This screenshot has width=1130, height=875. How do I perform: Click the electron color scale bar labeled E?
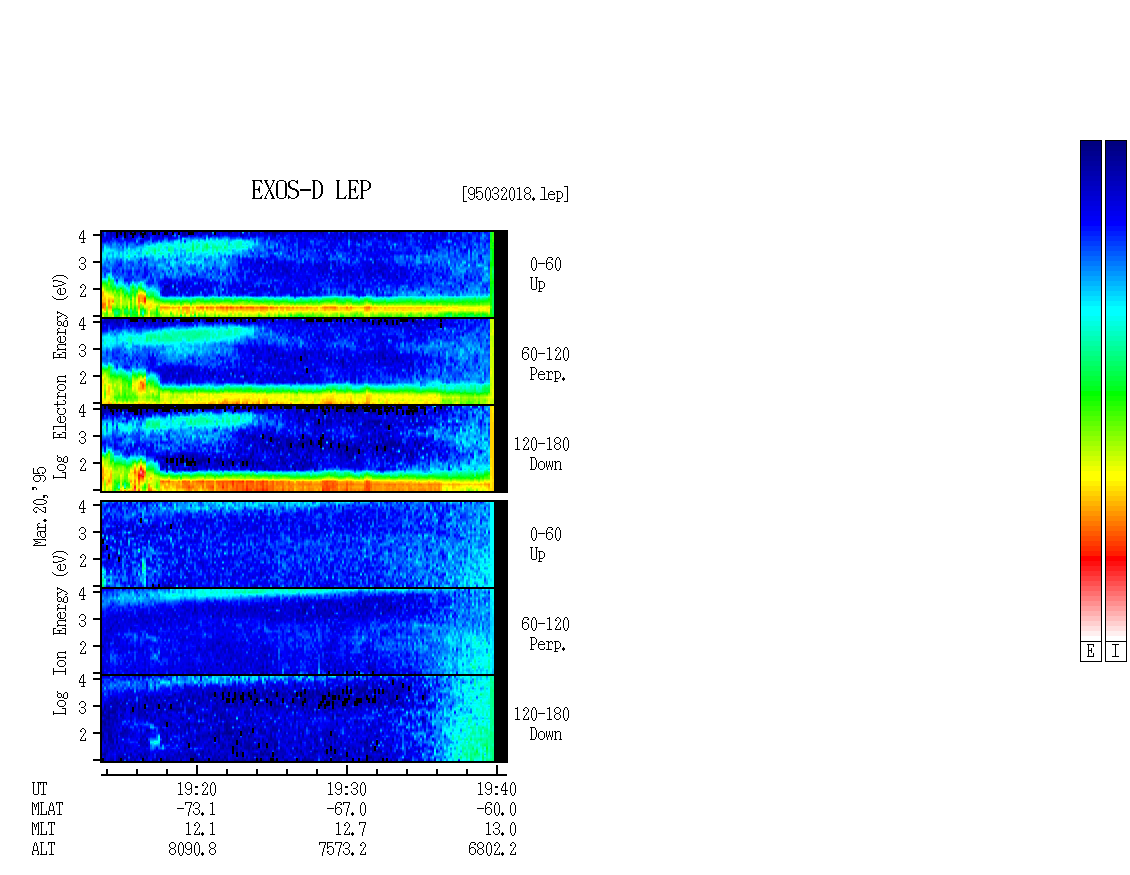(1090, 390)
